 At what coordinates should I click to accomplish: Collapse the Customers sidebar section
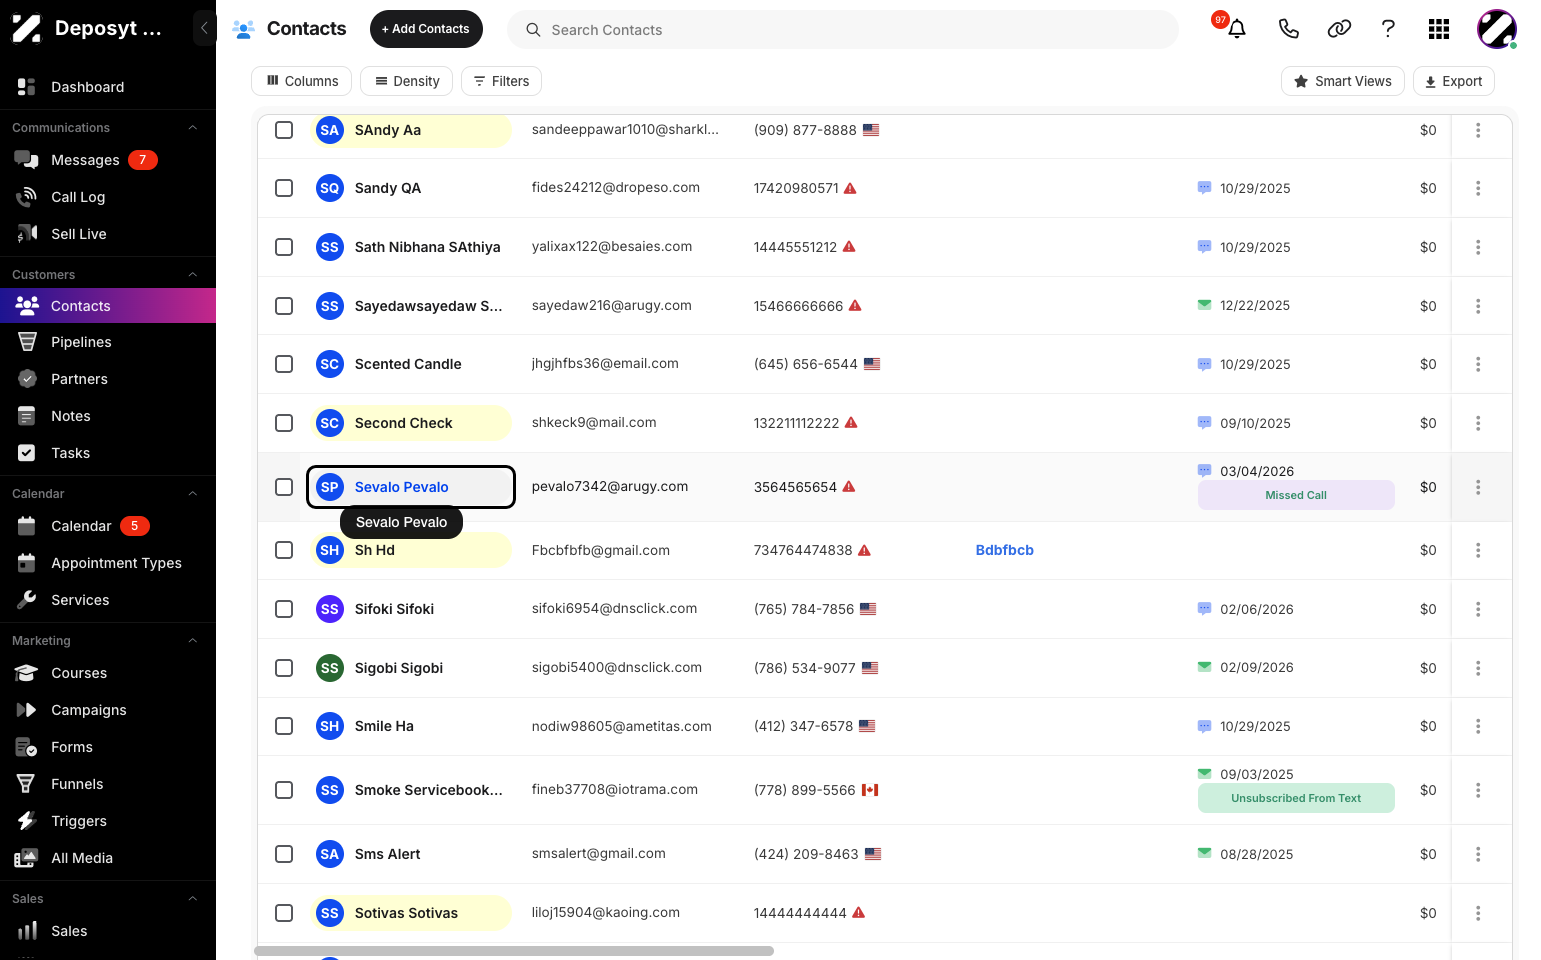click(x=193, y=275)
